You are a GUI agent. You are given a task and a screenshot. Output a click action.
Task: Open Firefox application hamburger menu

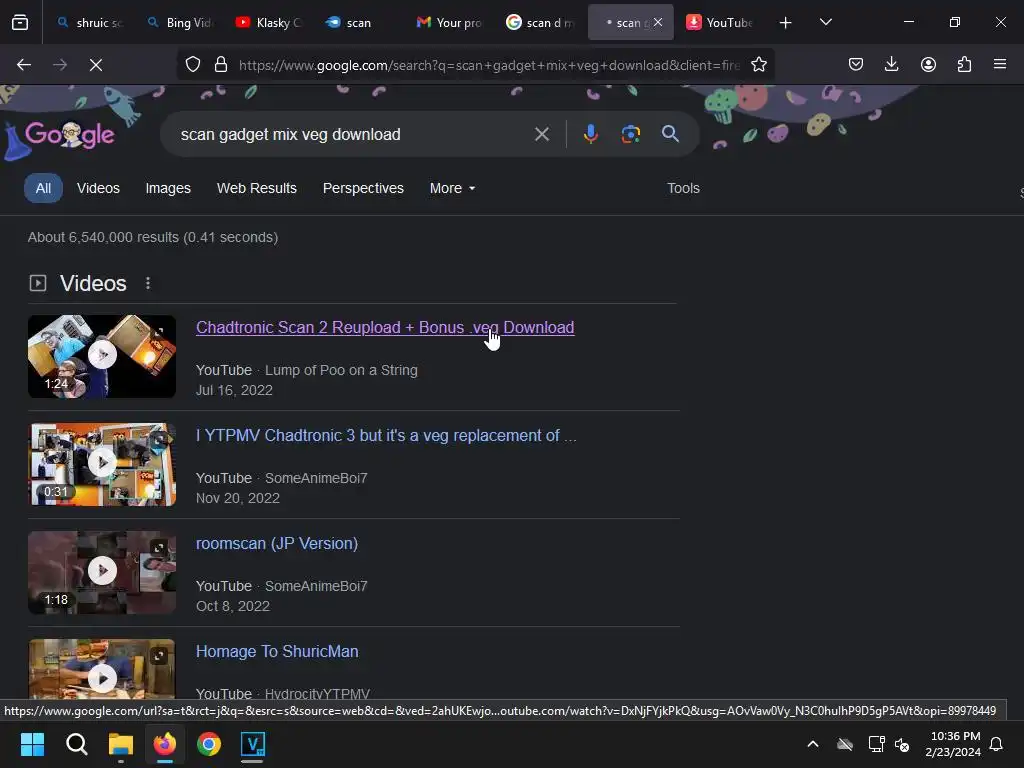(1000, 64)
